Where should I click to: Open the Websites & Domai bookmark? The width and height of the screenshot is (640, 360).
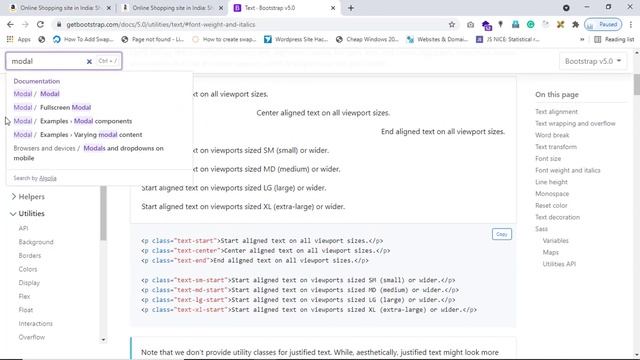click(438, 39)
